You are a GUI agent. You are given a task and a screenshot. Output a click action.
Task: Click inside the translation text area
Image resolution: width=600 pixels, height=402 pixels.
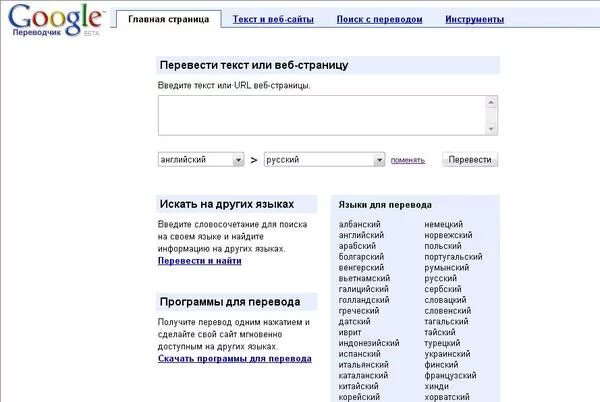322,116
